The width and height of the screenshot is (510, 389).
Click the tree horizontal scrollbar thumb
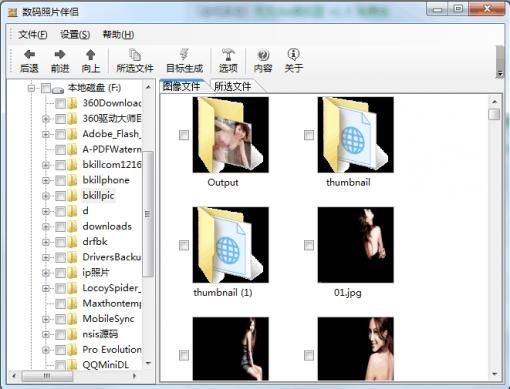pyautogui.click(x=47, y=376)
